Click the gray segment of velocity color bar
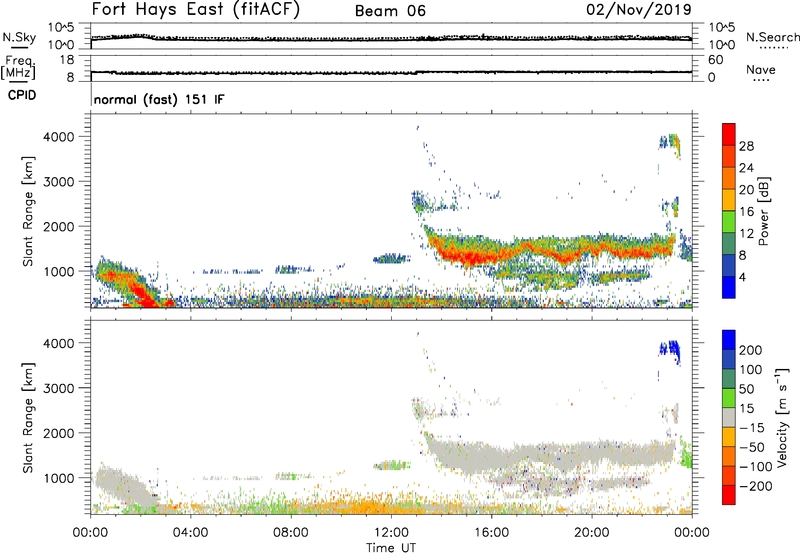800x554 pixels. pos(729,418)
